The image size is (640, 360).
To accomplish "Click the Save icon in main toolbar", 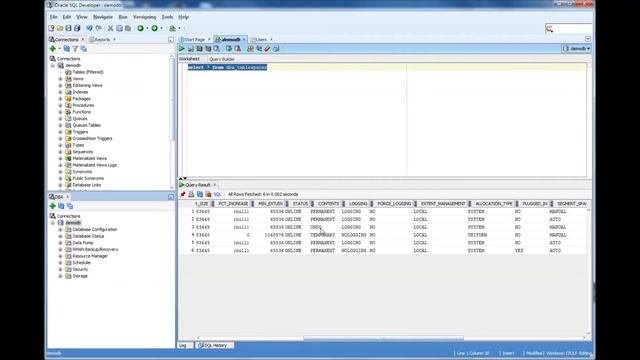I will pyautogui.click(x=69, y=28).
